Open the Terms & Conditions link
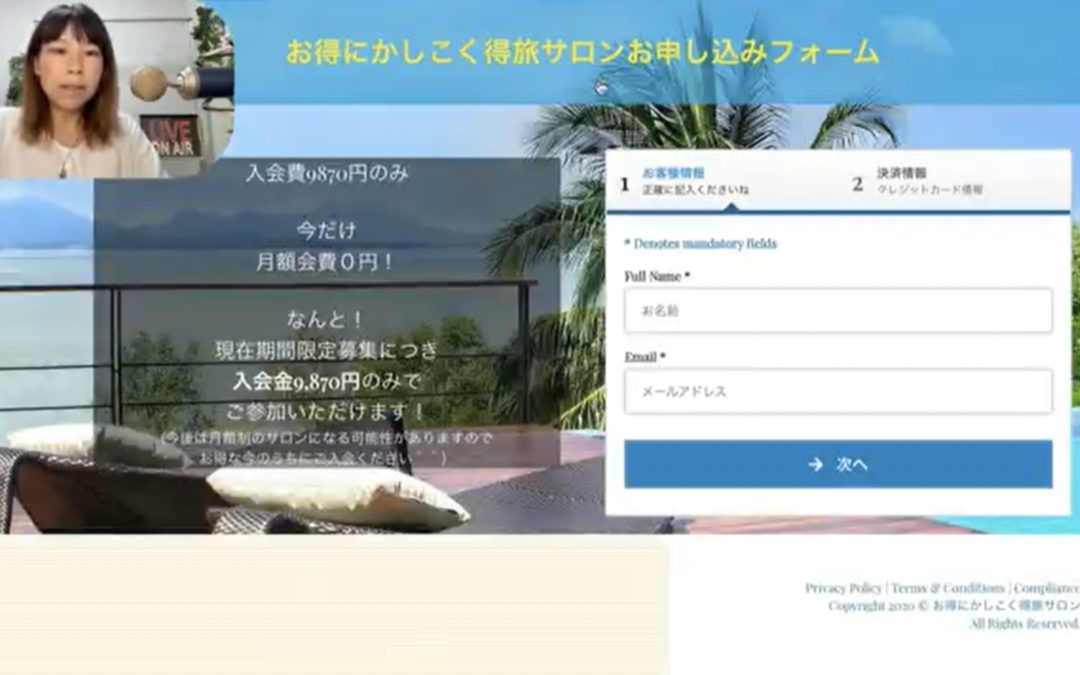 (948, 588)
